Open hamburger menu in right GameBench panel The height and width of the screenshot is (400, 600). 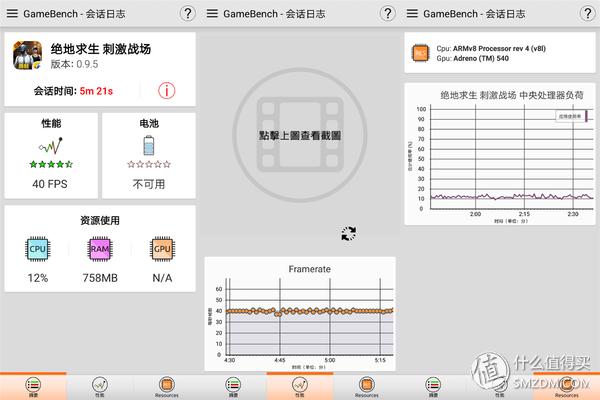[412, 14]
